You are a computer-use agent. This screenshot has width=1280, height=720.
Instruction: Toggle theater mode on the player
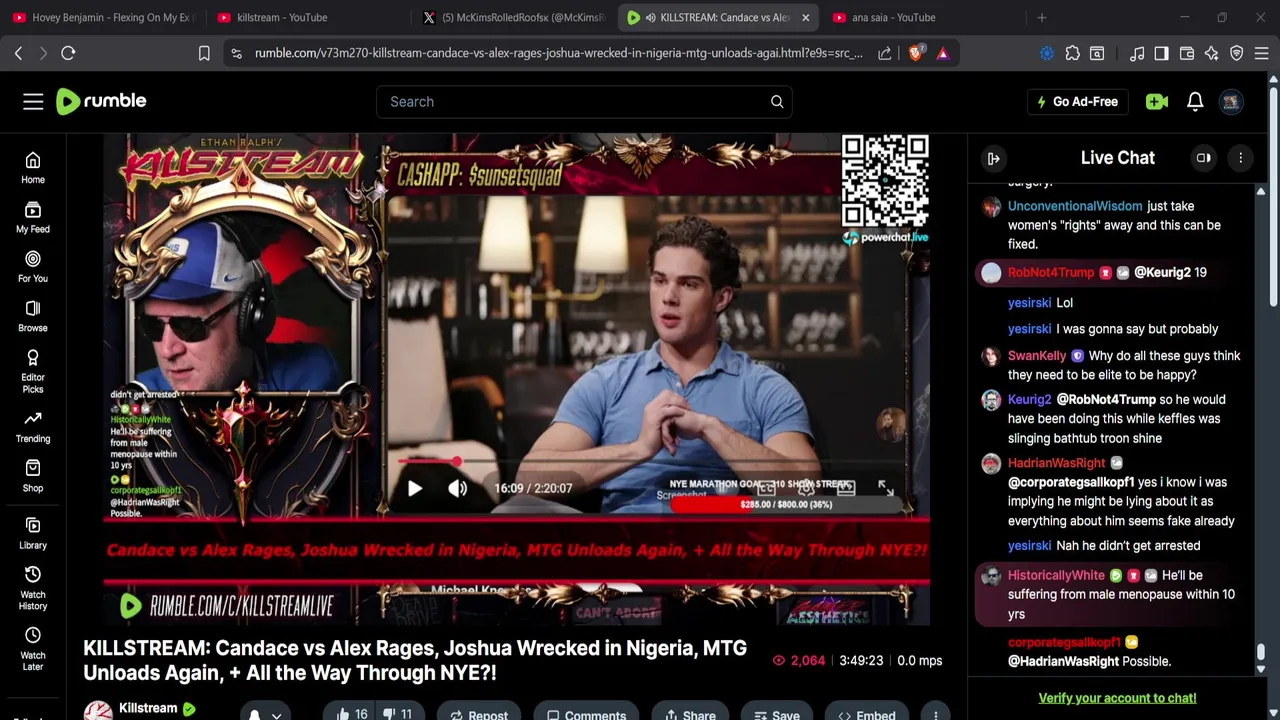click(846, 488)
